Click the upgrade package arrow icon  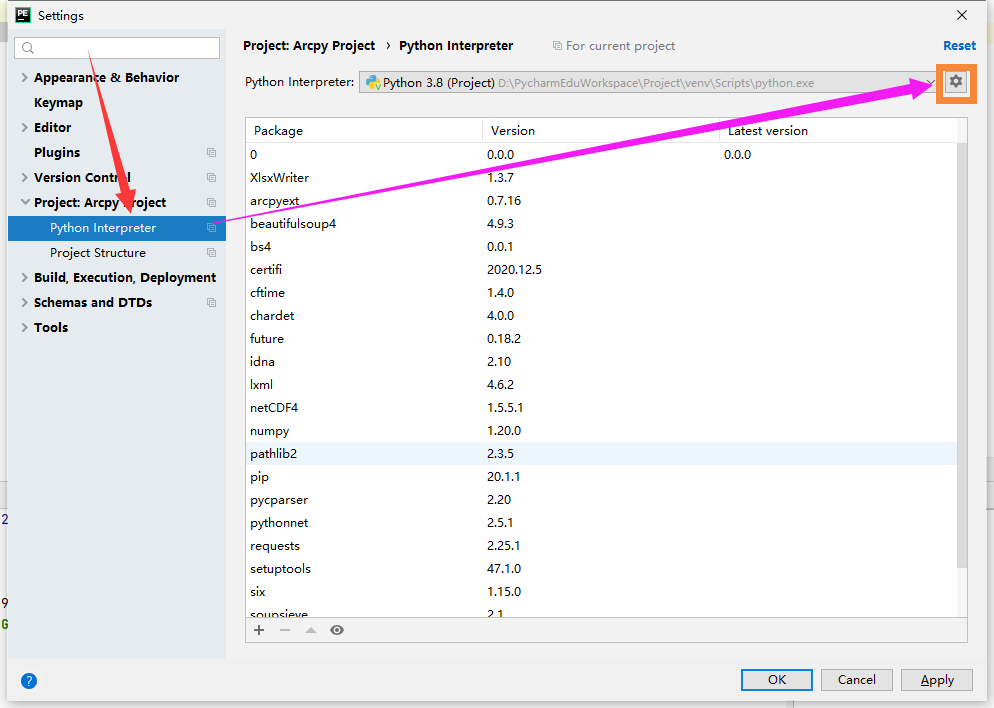[x=311, y=630]
